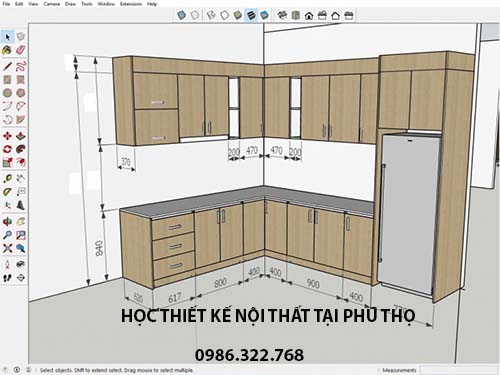The height and width of the screenshot is (375, 500).
Task: Select the Zoom magnifier tool
Action: coord(7,235)
